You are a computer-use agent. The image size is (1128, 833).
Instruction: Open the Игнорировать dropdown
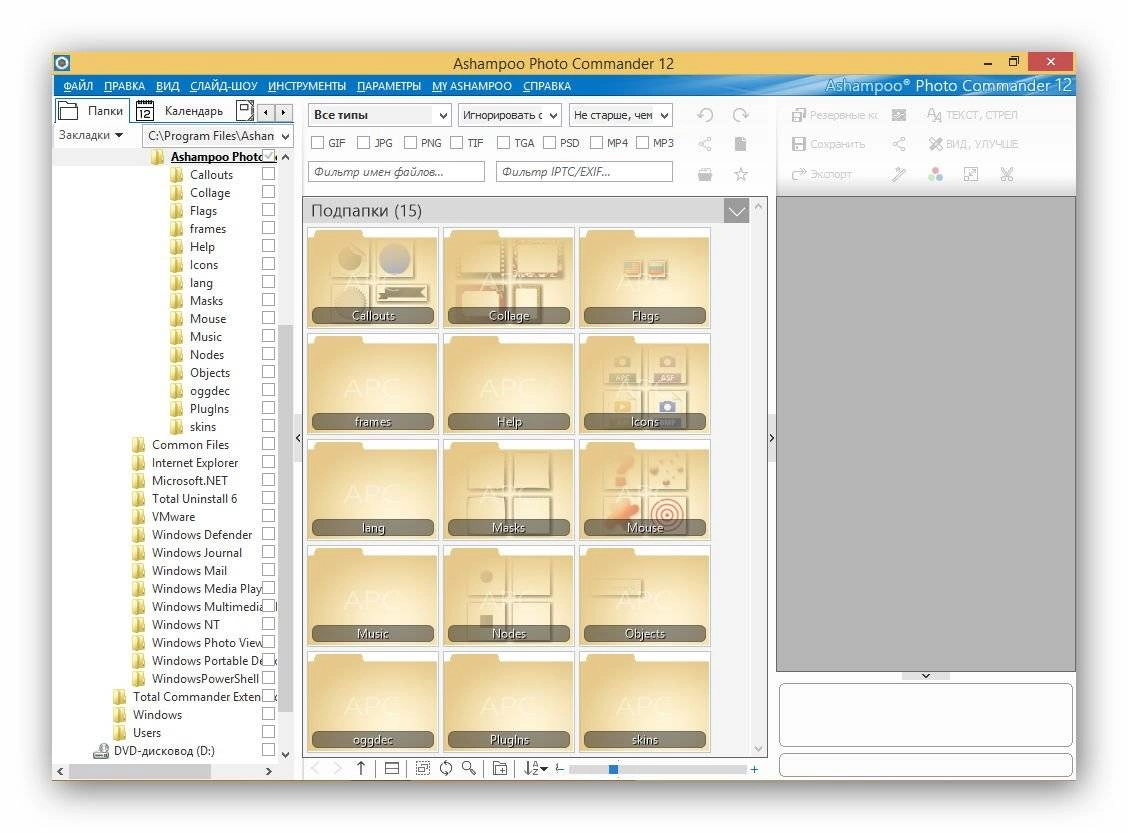[510, 115]
